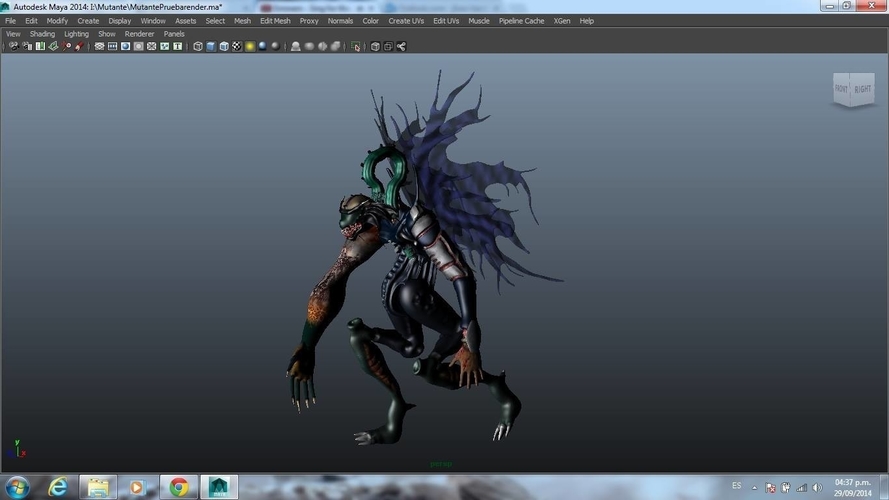This screenshot has height=500, width=889.
Task: Open Windows Explorer from taskbar
Action: [x=98, y=487]
